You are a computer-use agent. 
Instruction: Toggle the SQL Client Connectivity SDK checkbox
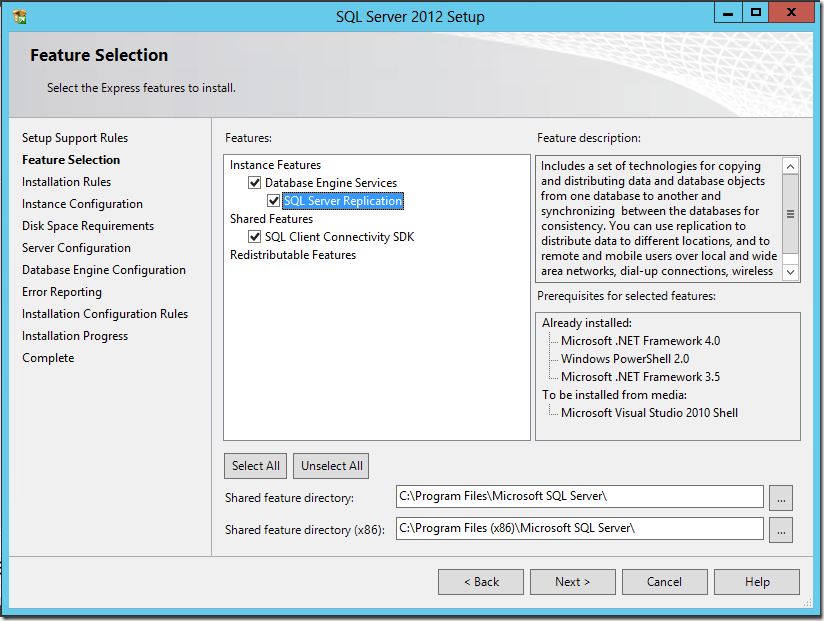tap(254, 237)
